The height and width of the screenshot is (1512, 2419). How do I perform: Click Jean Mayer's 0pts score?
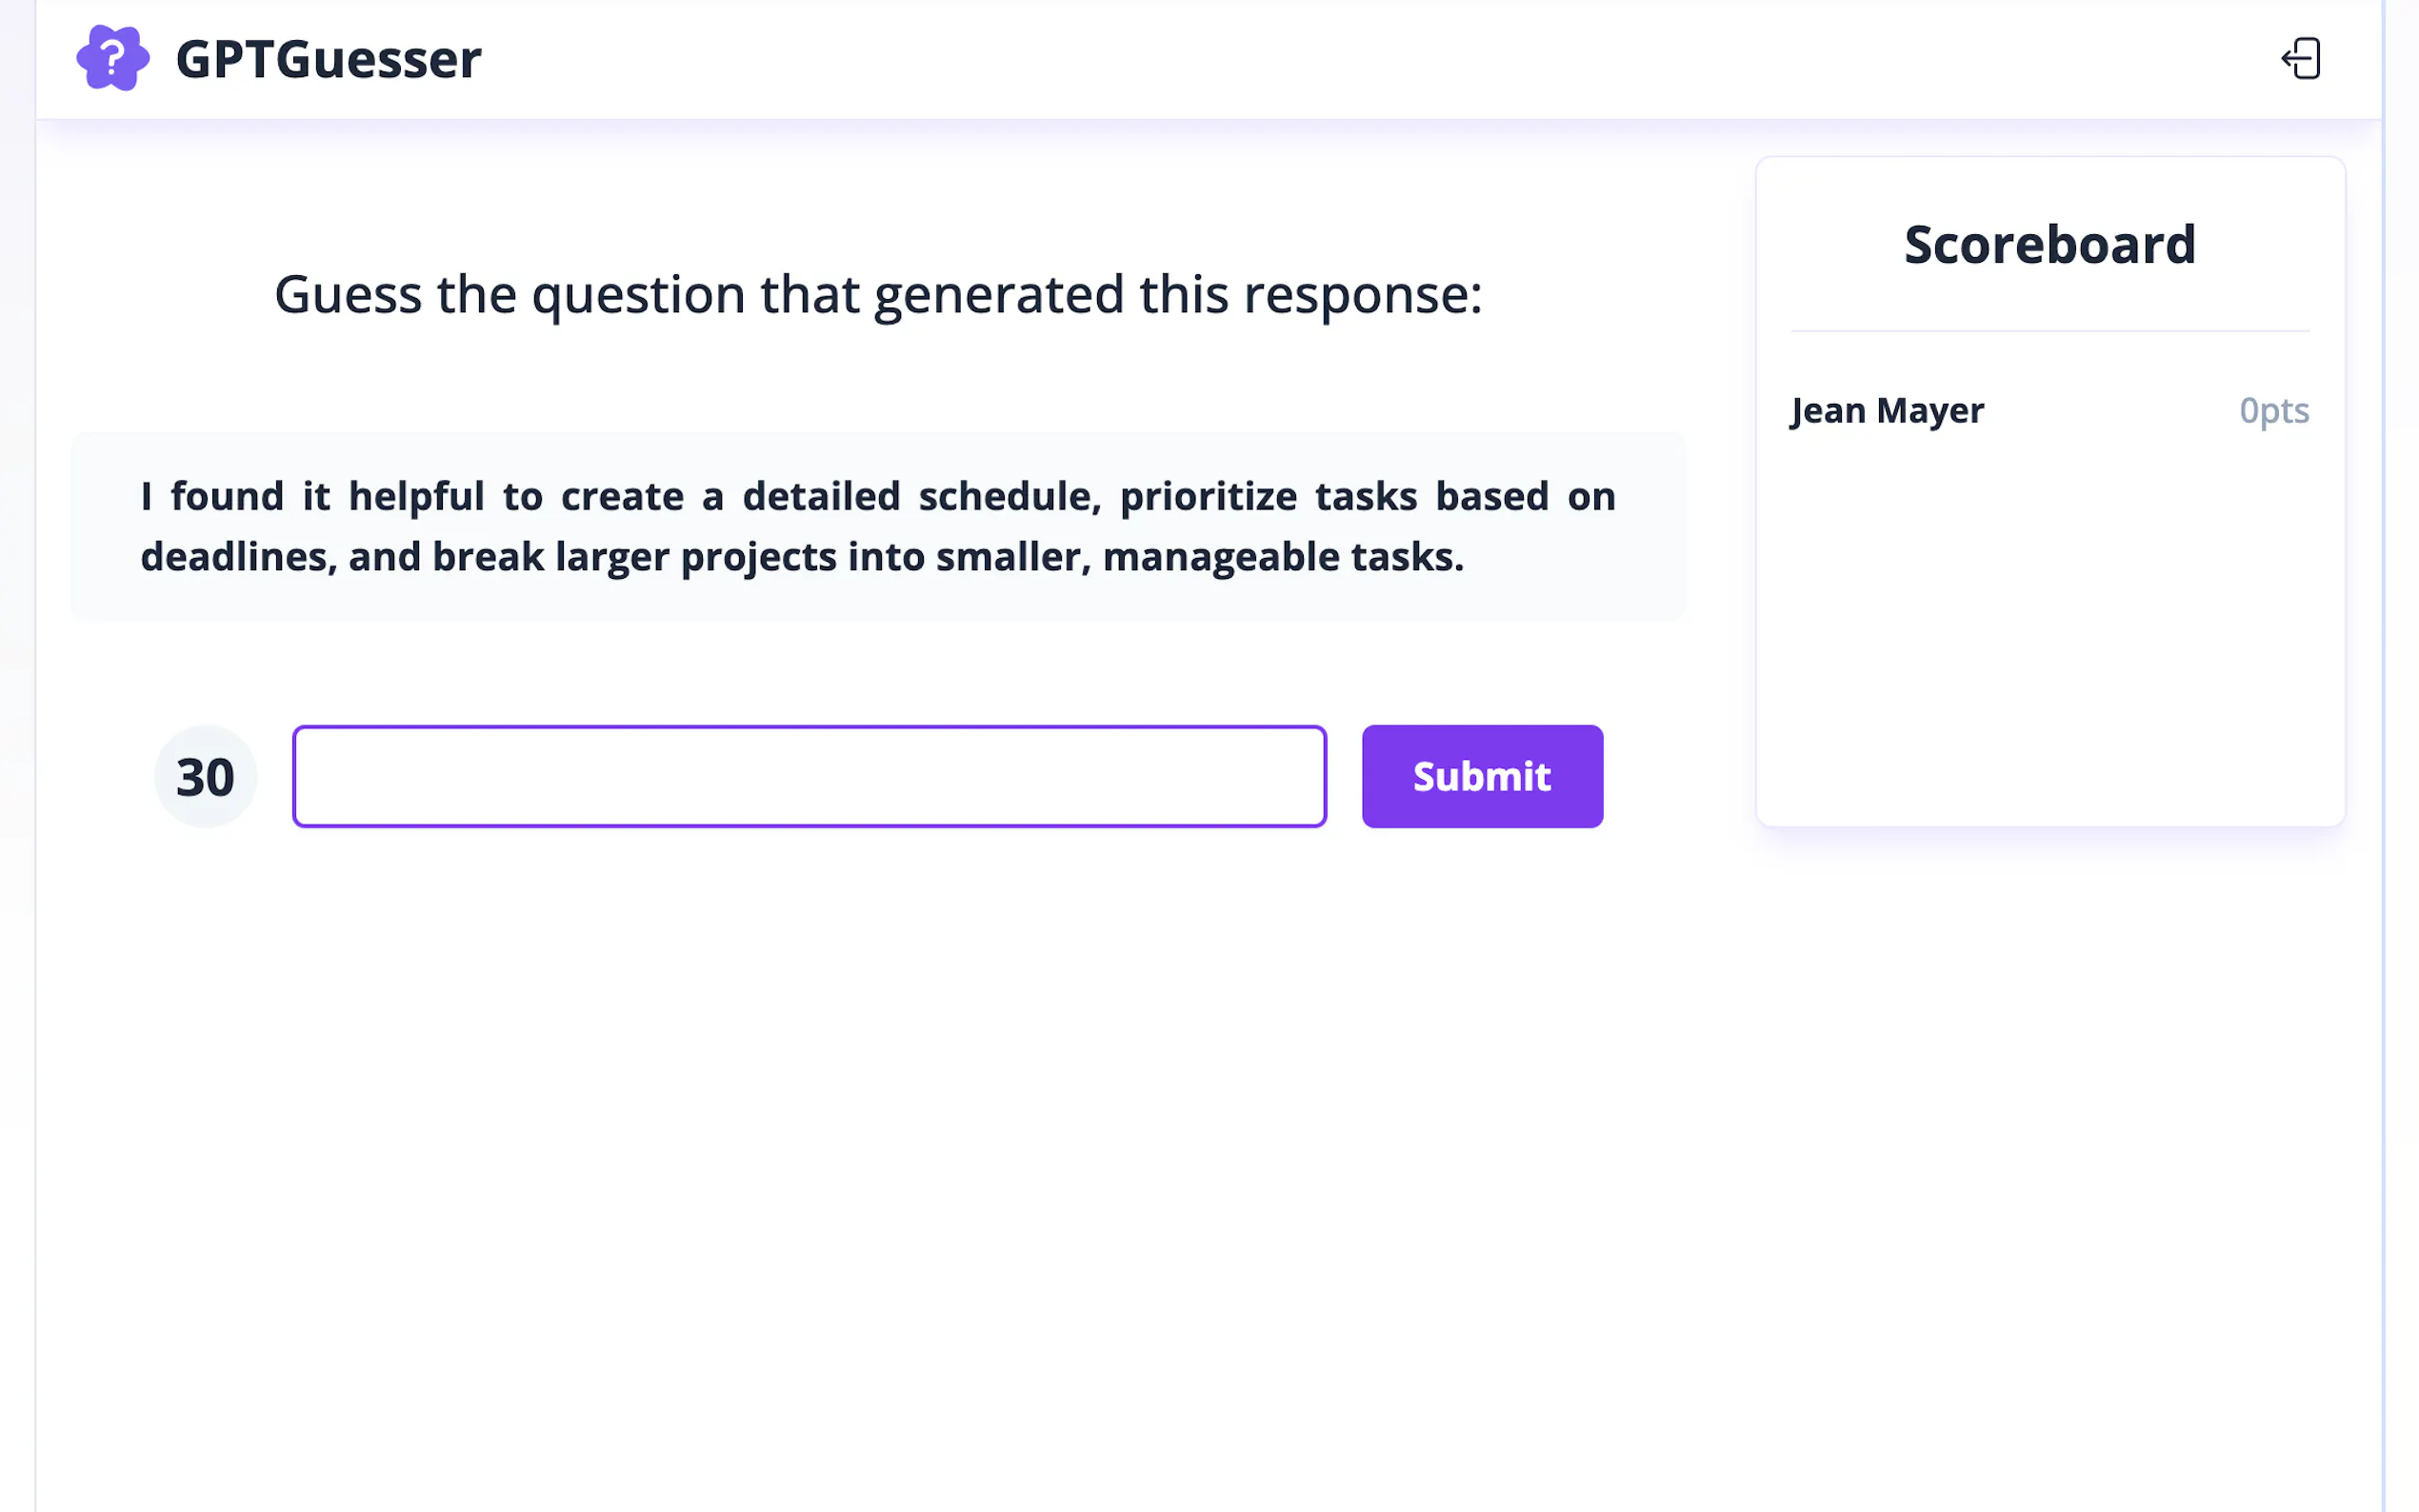(2273, 410)
